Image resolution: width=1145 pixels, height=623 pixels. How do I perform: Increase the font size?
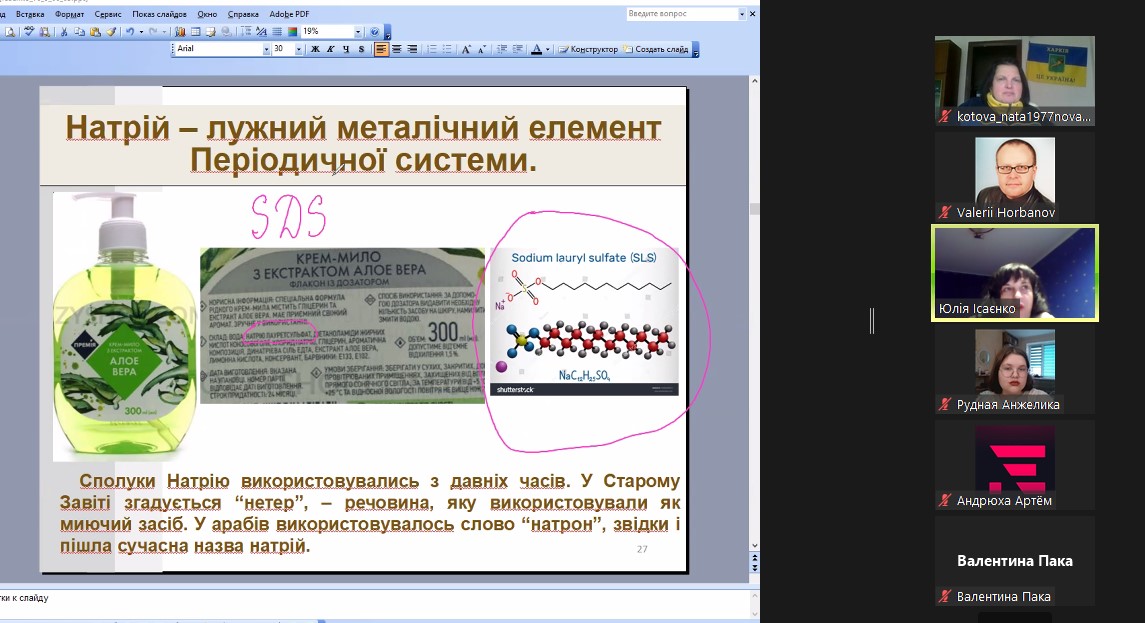[466, 50]
